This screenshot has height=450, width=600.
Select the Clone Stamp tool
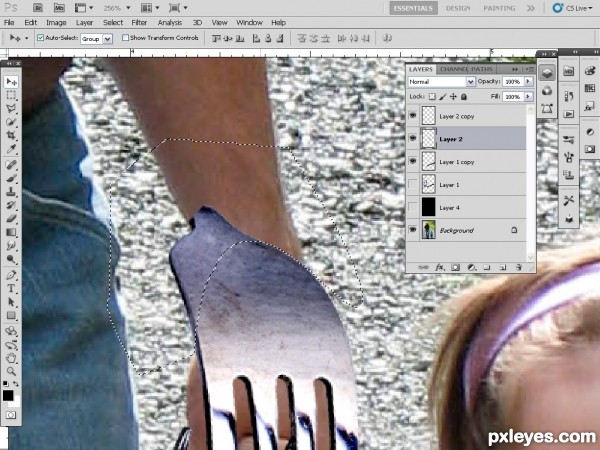11,192
